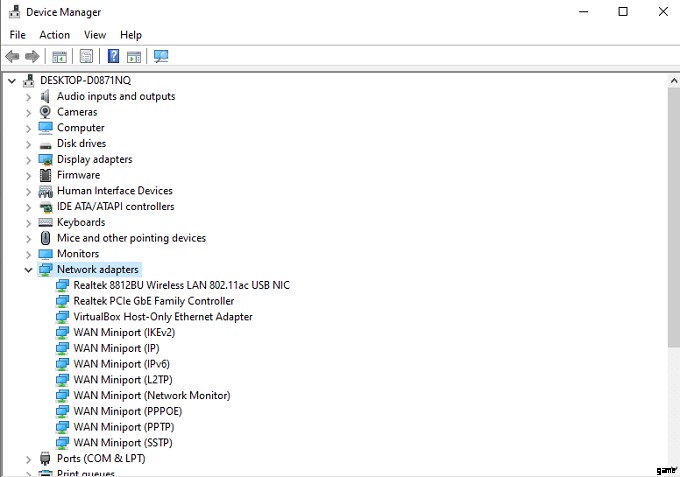This screenshot has width=680, height=477.
Task: Collapse the Network adapters category
Action: click(28, 270)
